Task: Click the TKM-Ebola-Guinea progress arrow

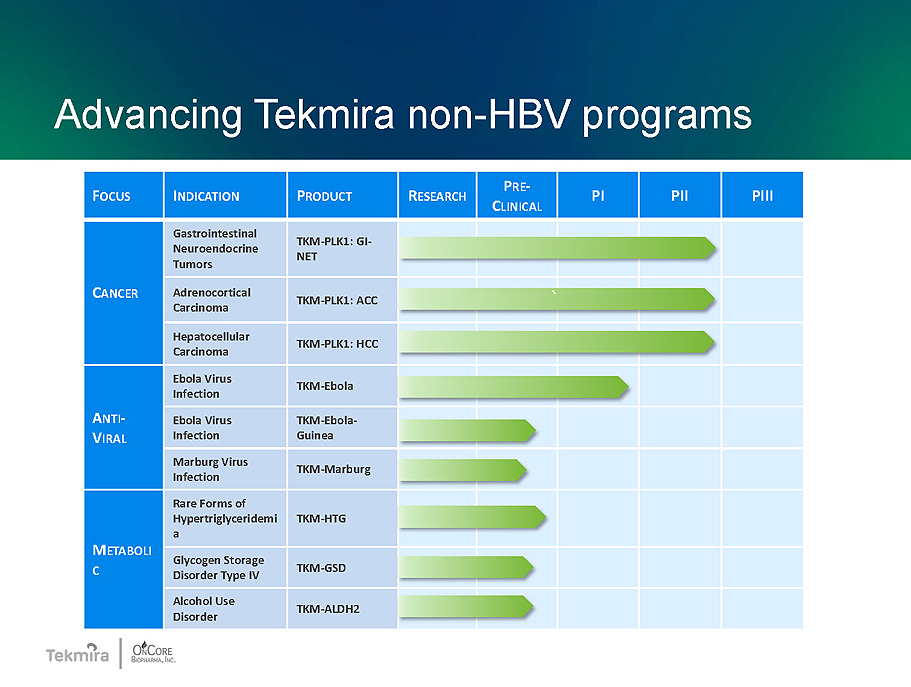Action: [x=467, y=431]
